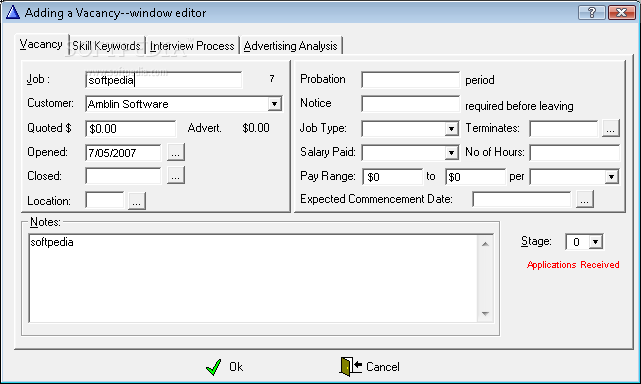The image size is (641, 384).
Task: Open the date picker beside Opened
Action: 176,152
